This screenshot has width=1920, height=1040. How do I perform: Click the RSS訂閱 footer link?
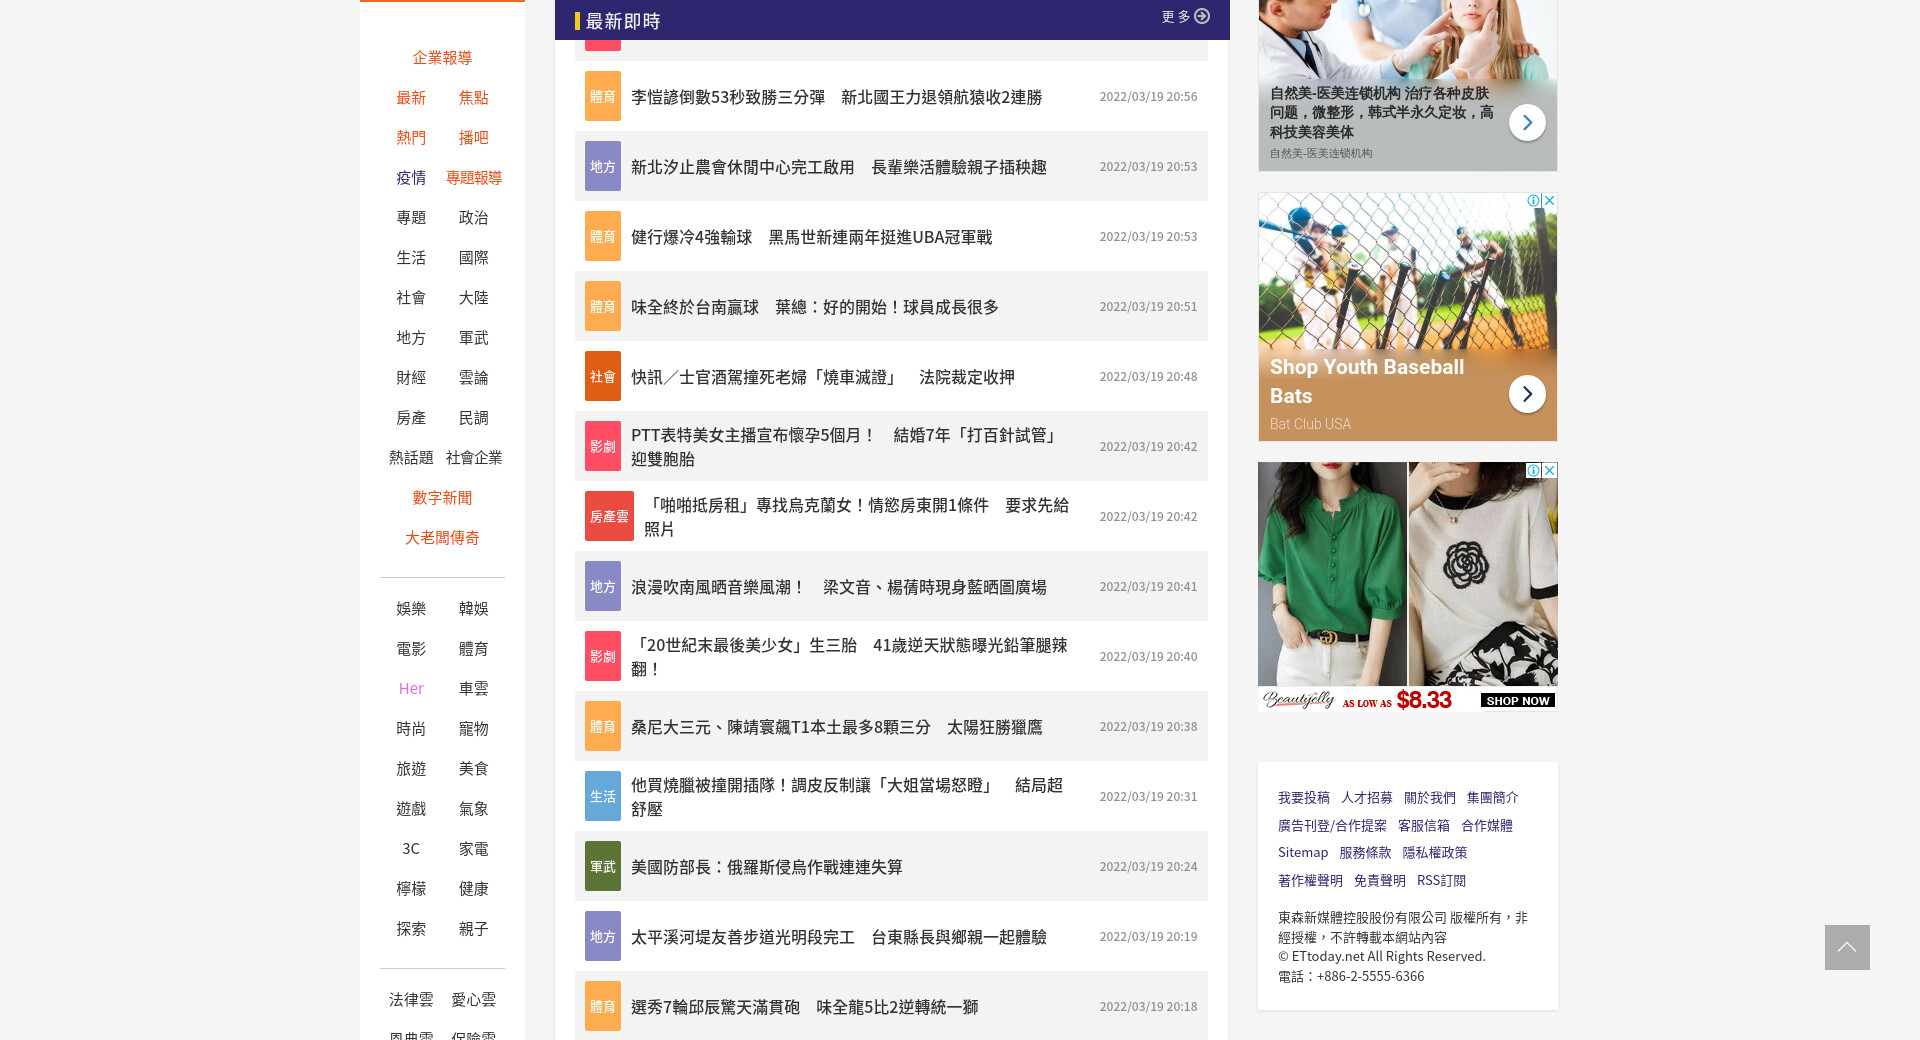(1441, 881)
